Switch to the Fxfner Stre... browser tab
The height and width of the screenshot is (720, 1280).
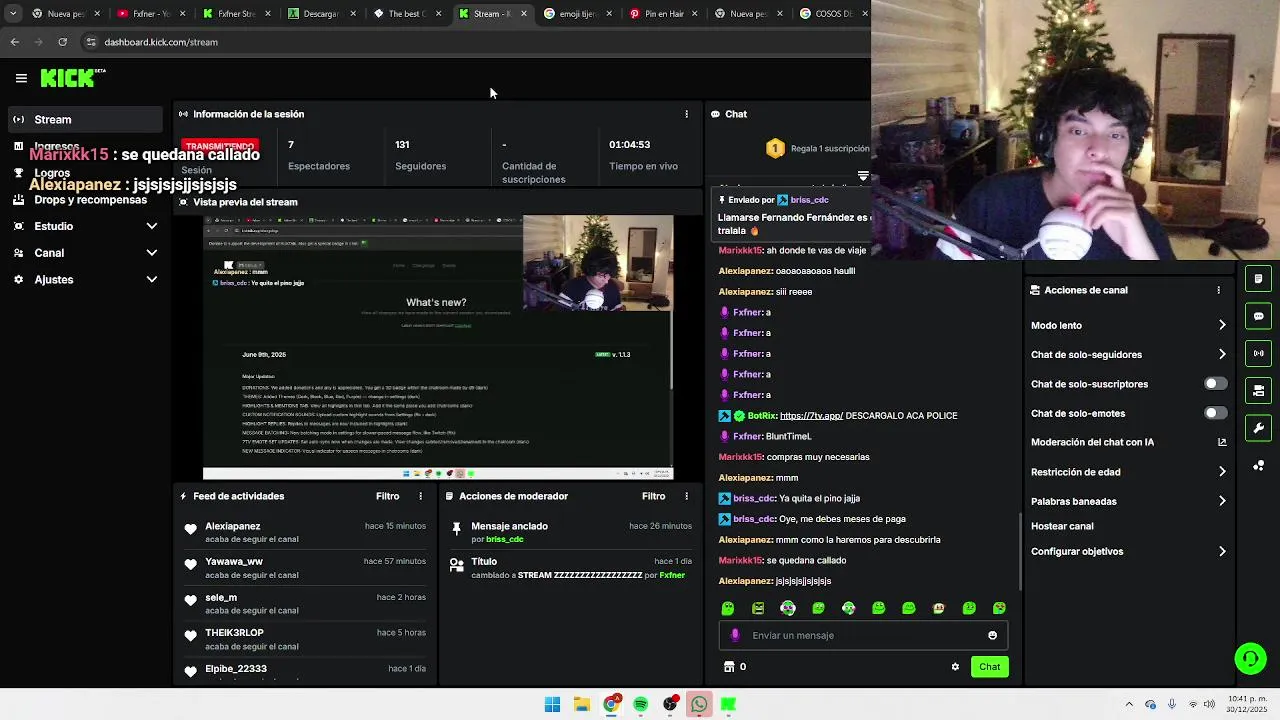(x=236, y=14)
